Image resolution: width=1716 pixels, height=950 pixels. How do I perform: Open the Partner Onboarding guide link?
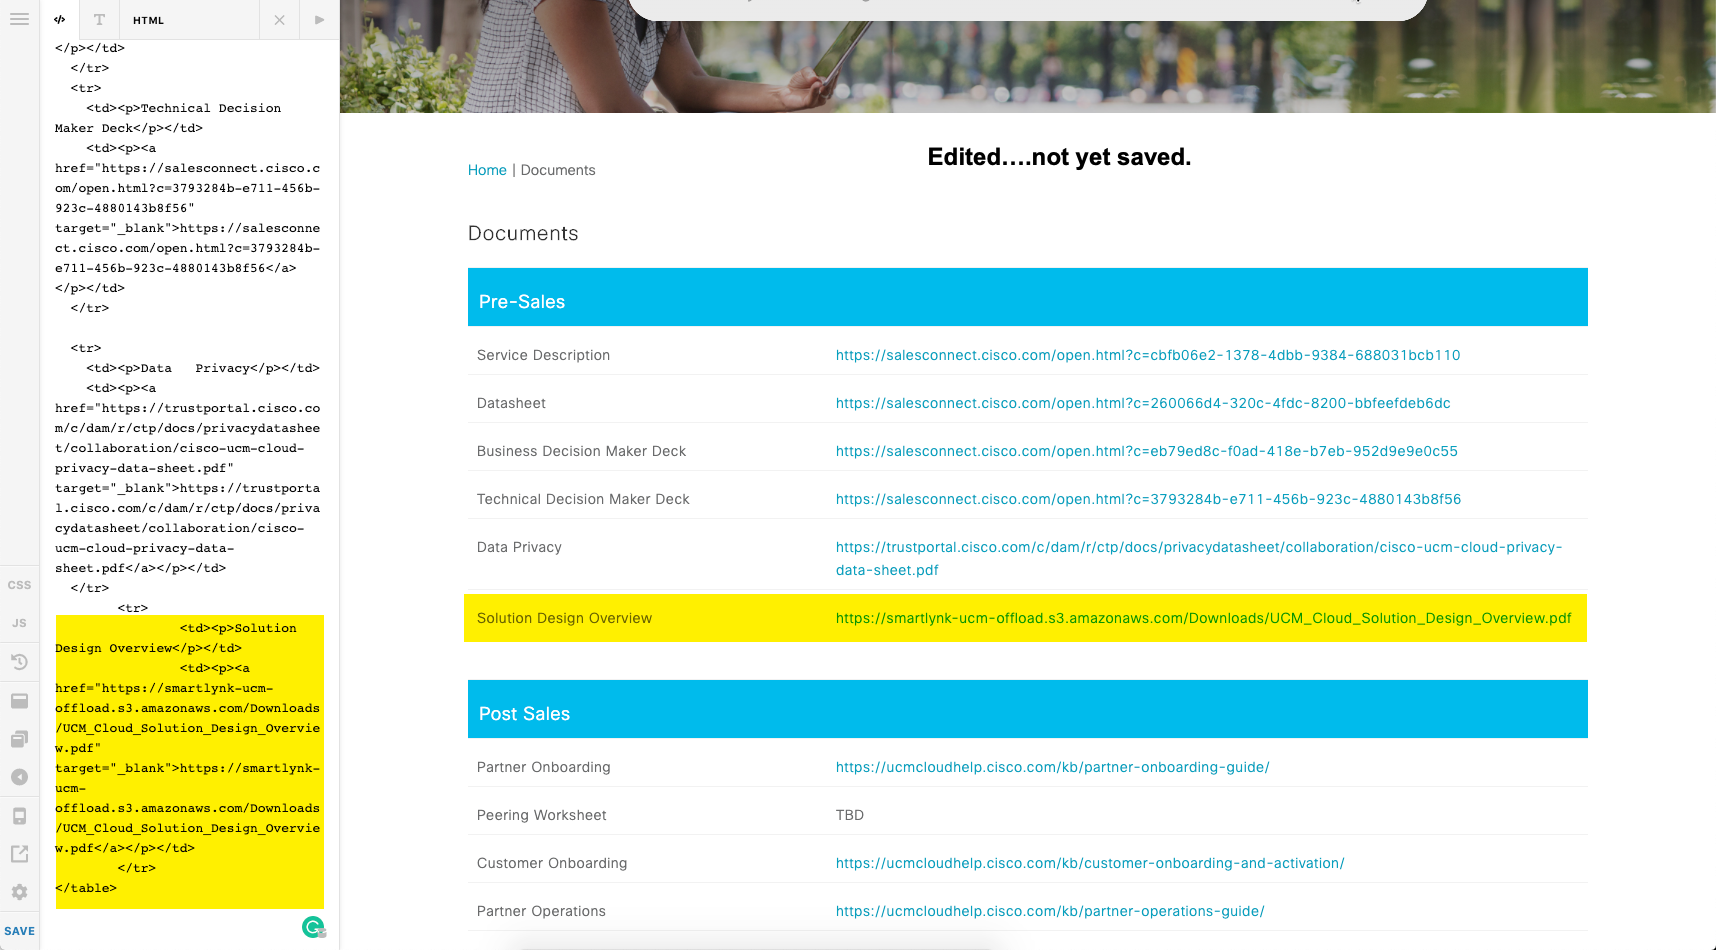tap(1053, 767)
